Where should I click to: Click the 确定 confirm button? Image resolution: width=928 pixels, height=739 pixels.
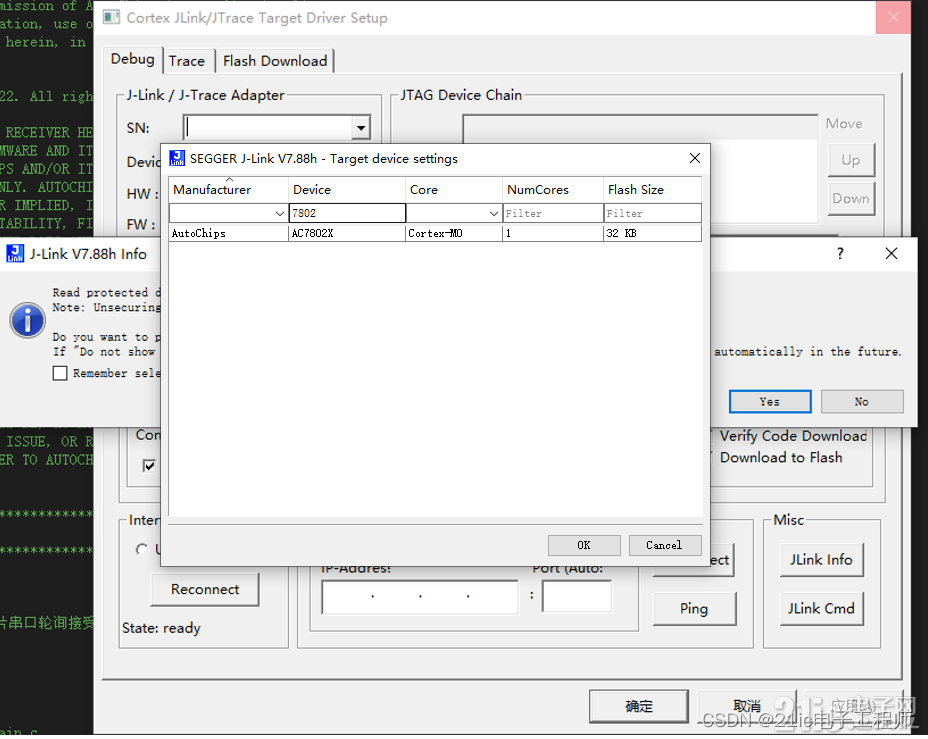(639, 706)
